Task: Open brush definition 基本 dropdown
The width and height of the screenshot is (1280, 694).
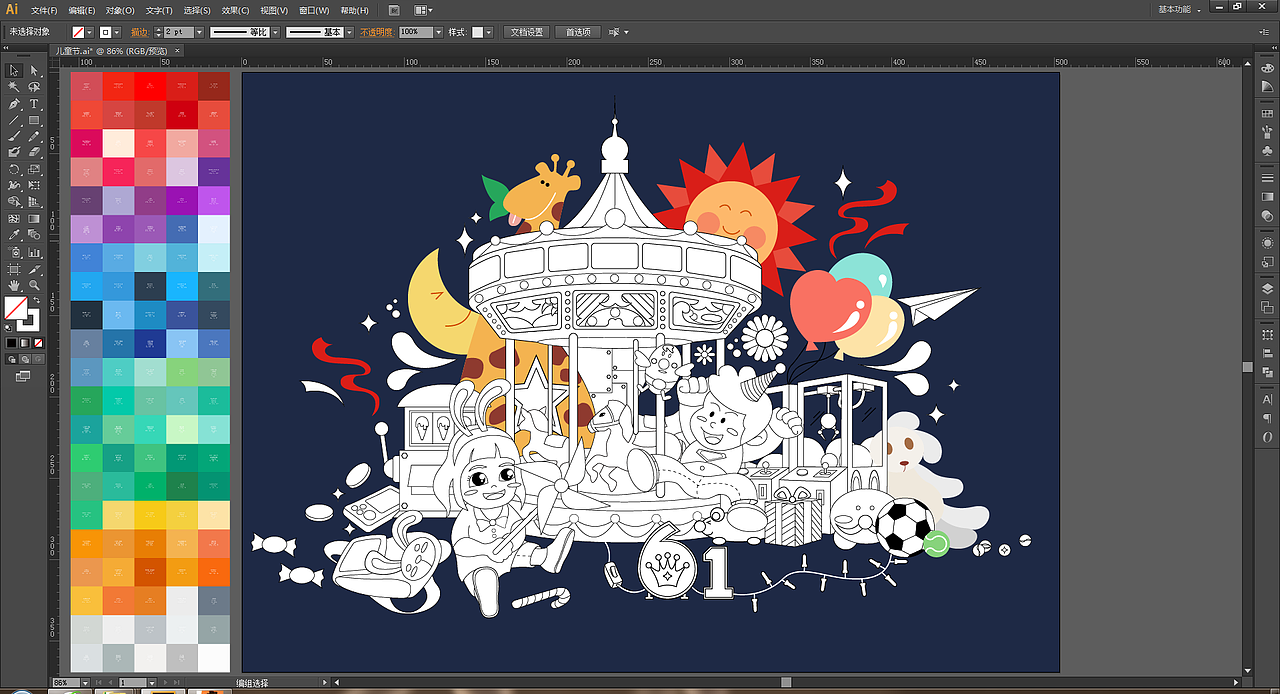Action: 350,32
